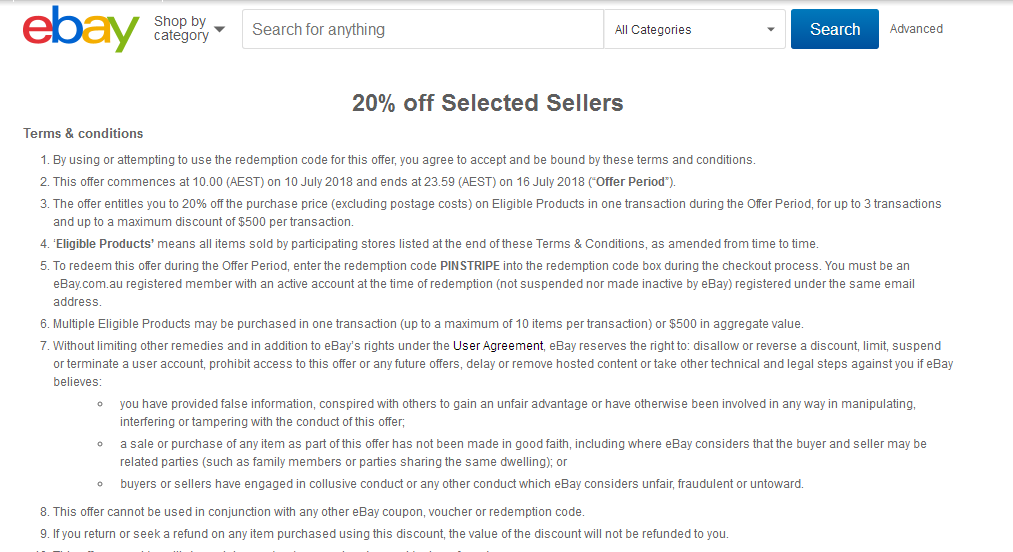Expand the All Categories dropdown
Image resolution: width=1013 pixels, height=552 pixels.
[x=694, y=29]
